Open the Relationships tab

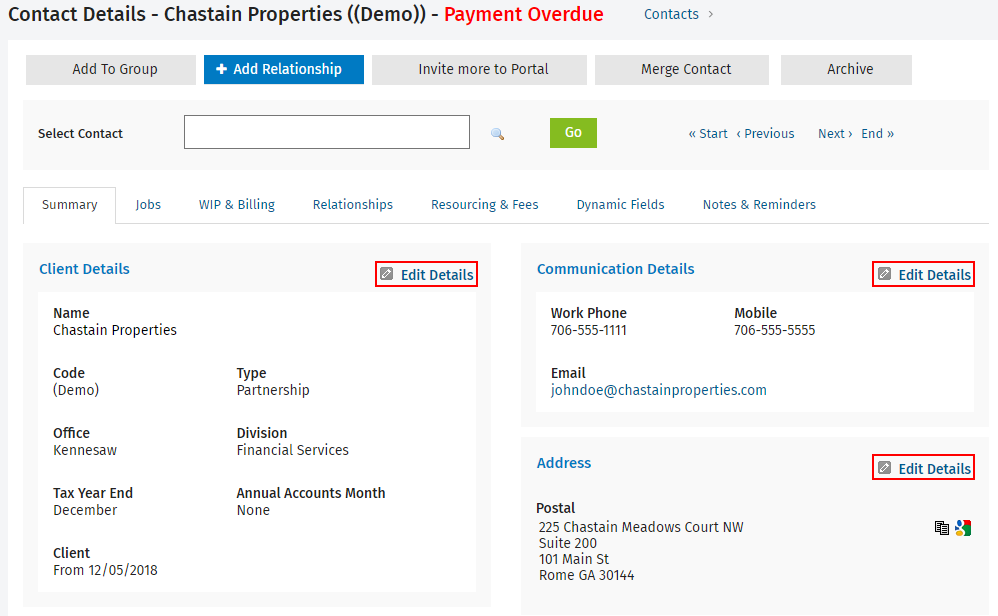click(352, 204)
